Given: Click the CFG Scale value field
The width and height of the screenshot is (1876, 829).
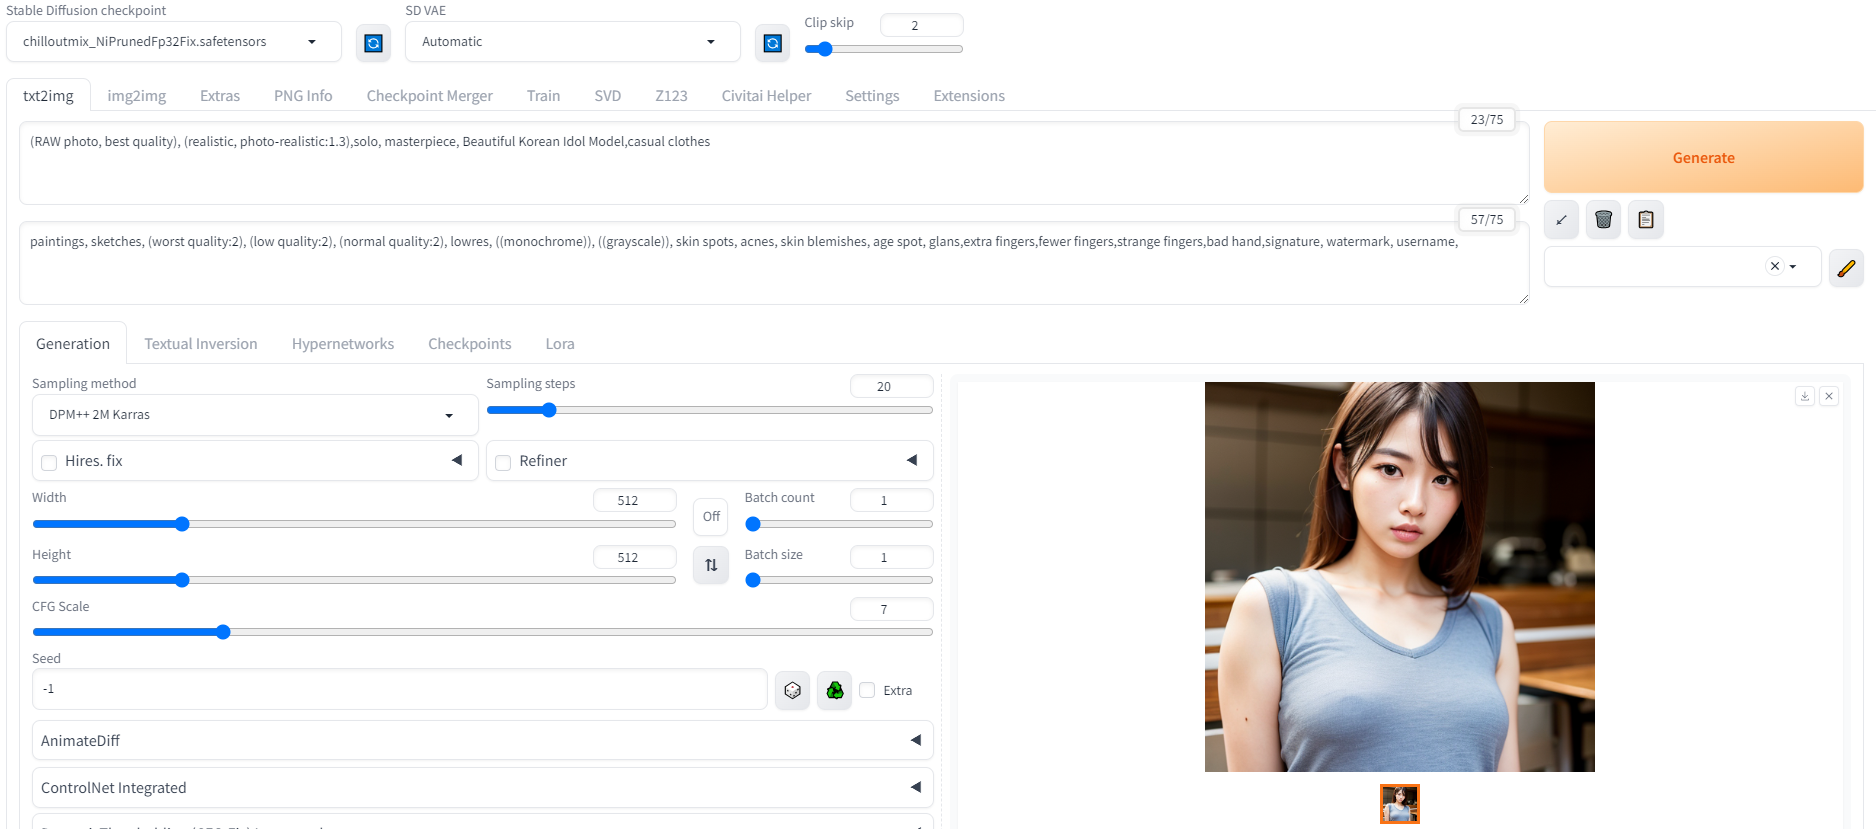Looking at the screenshot, I should [891, 609].
